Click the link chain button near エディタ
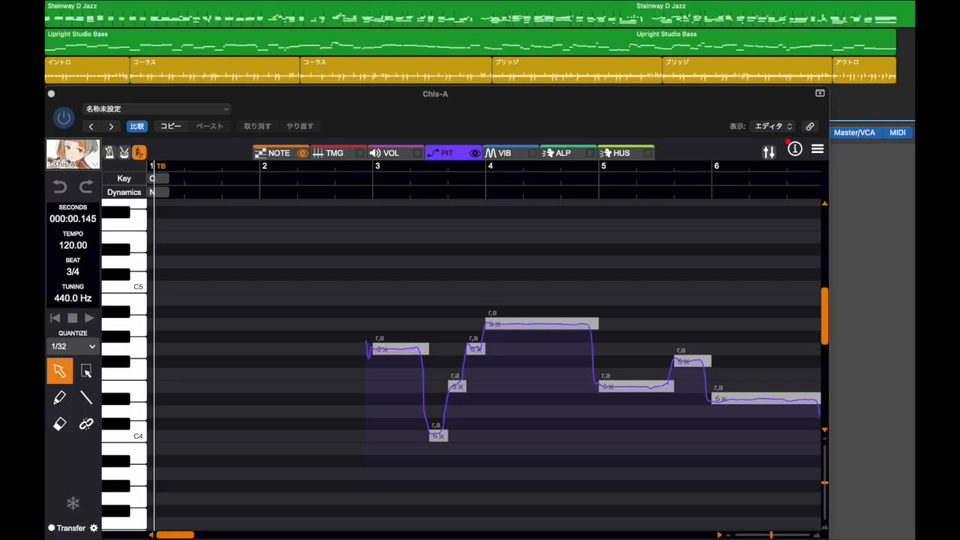The height and width of the screenshot is (540, 960). (x=810, y=126)
